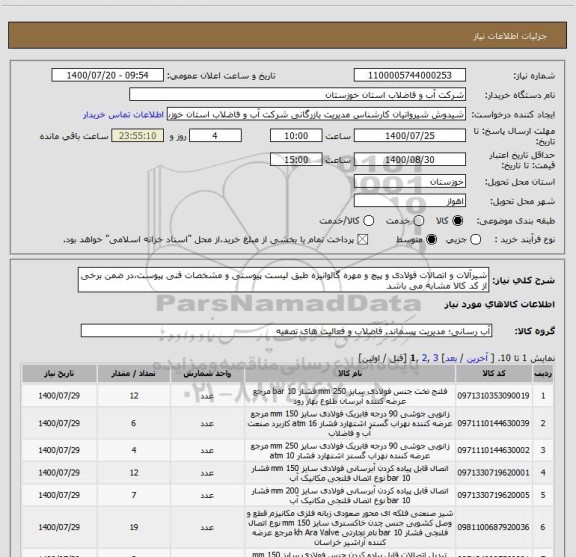
Task: Click quantity 6 in row 2
Action: 134,423
